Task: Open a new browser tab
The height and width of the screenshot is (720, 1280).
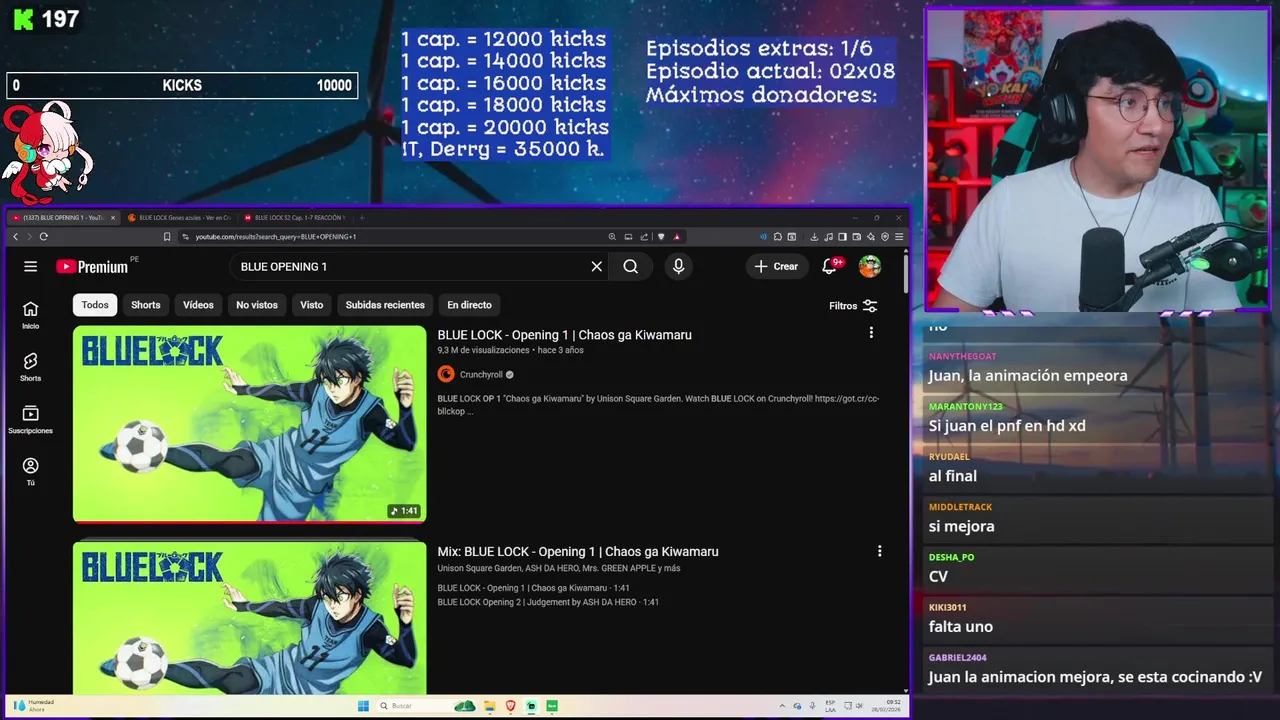Action: (x=362, y=217)
